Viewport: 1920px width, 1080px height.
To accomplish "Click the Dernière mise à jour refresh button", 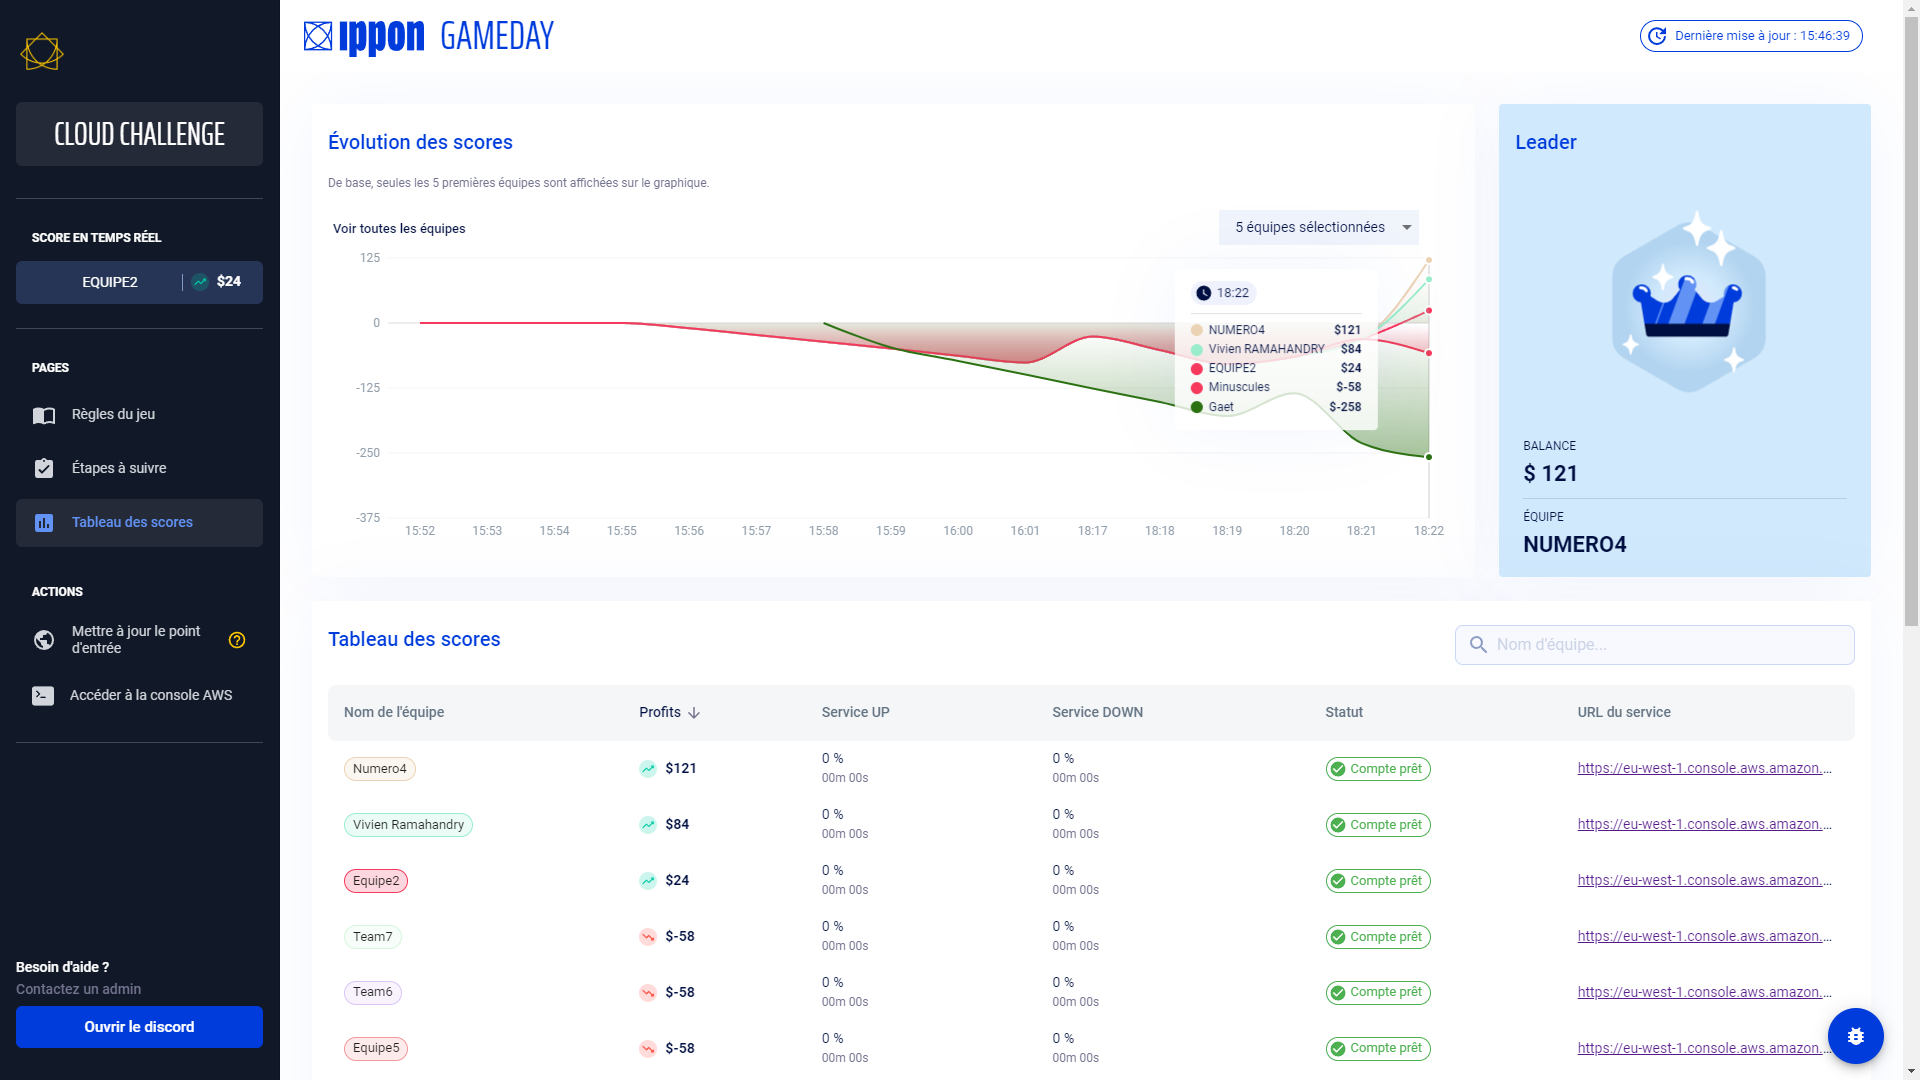I will pos(1751,36).
